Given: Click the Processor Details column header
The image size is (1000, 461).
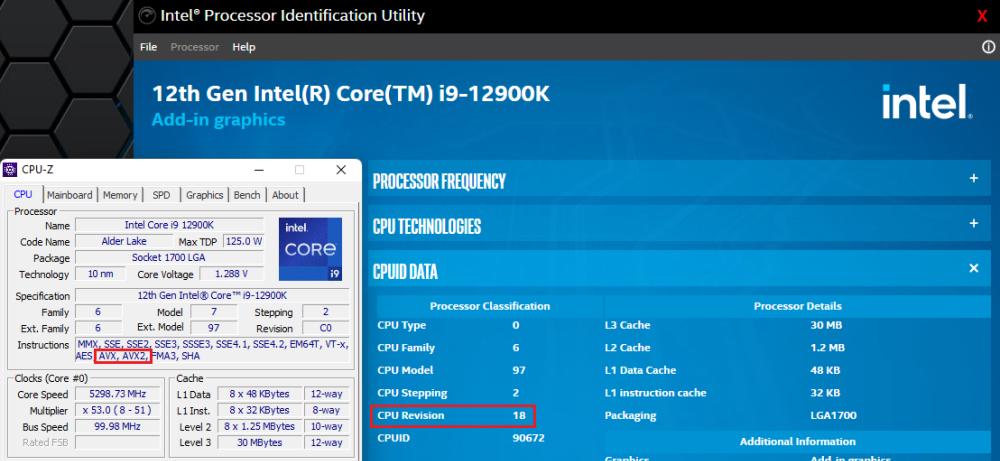Looking at the screenshot, I should click(797, 306).
